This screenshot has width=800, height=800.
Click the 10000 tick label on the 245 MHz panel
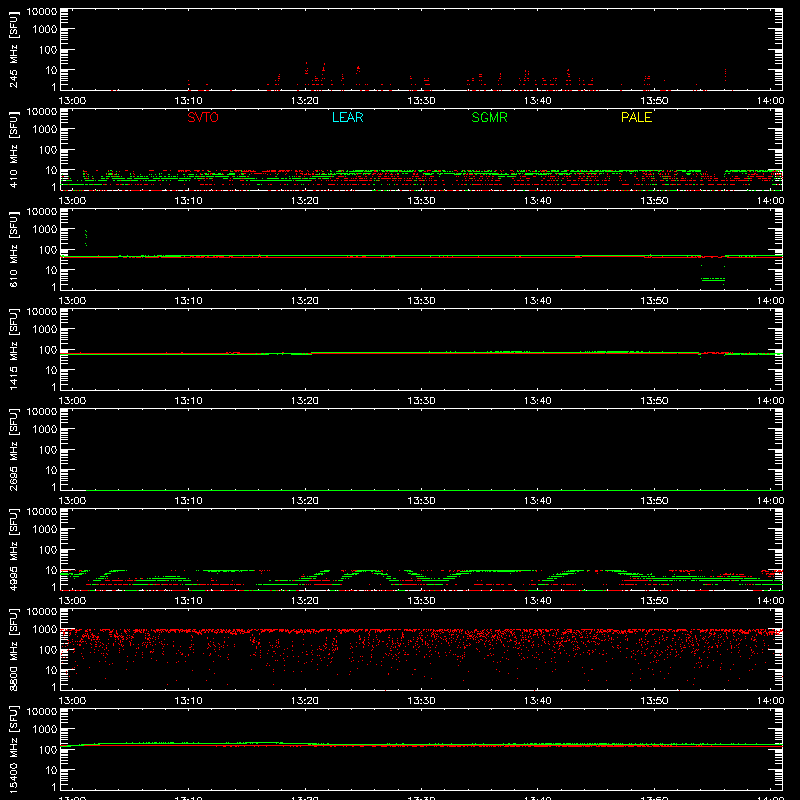pos(42,12)
